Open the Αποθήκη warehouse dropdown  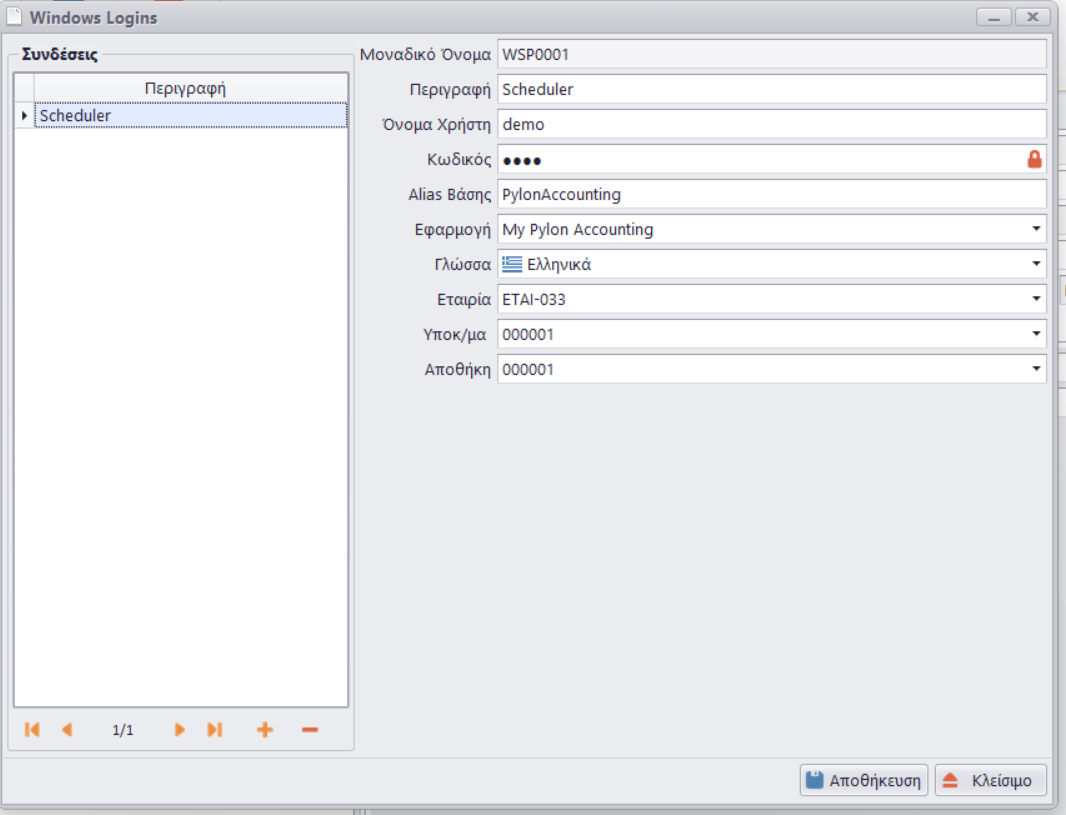1035,369
